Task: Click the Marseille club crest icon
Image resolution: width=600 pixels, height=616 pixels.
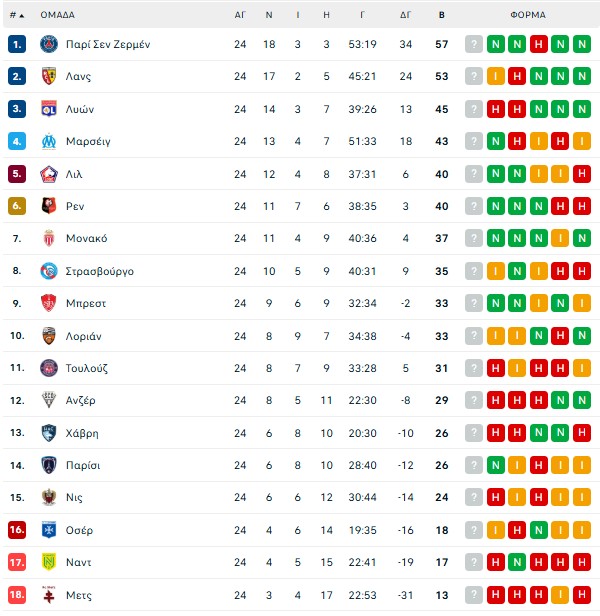Action: [48, 141]
